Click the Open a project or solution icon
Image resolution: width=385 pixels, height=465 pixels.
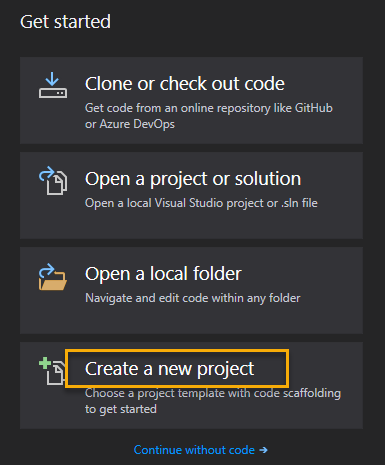tap(53, 180)
